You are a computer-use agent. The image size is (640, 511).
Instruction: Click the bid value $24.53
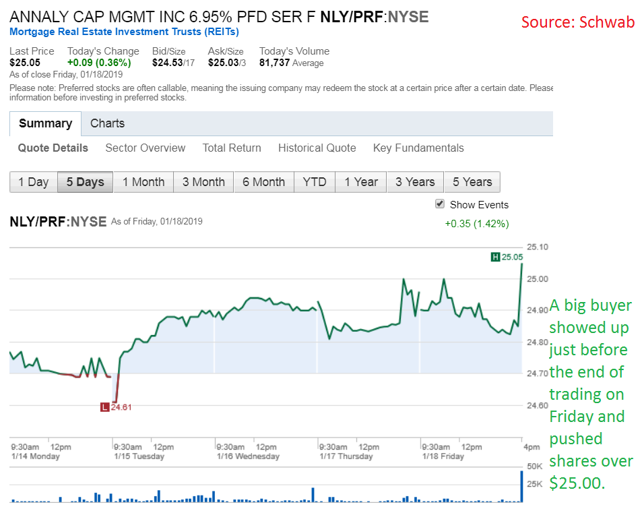pyautogui.click(x=167, y=62)
